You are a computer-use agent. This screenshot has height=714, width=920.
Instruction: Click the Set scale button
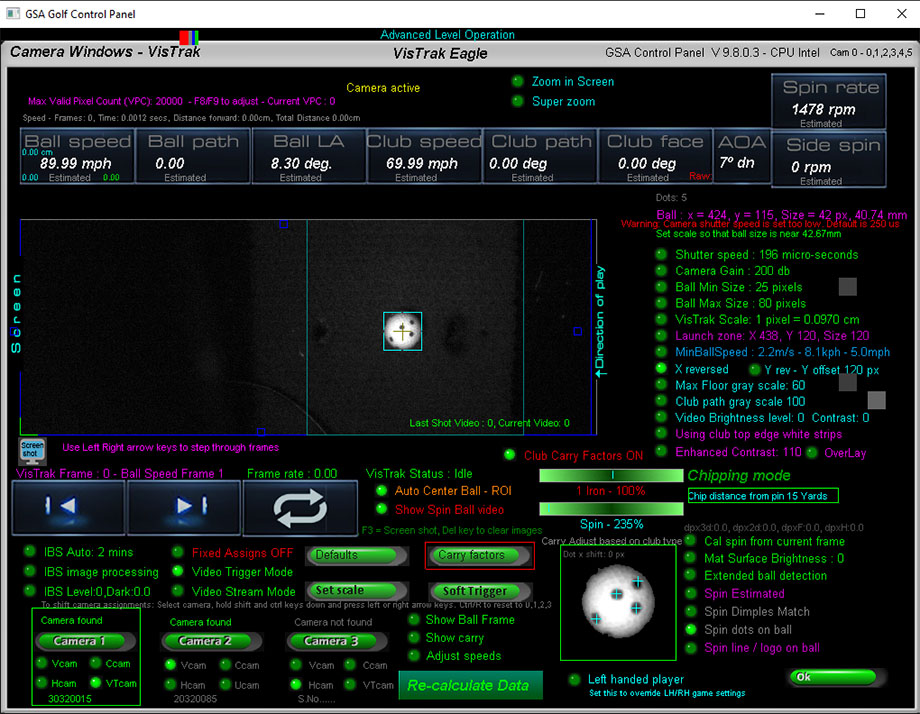click(357, 590)
